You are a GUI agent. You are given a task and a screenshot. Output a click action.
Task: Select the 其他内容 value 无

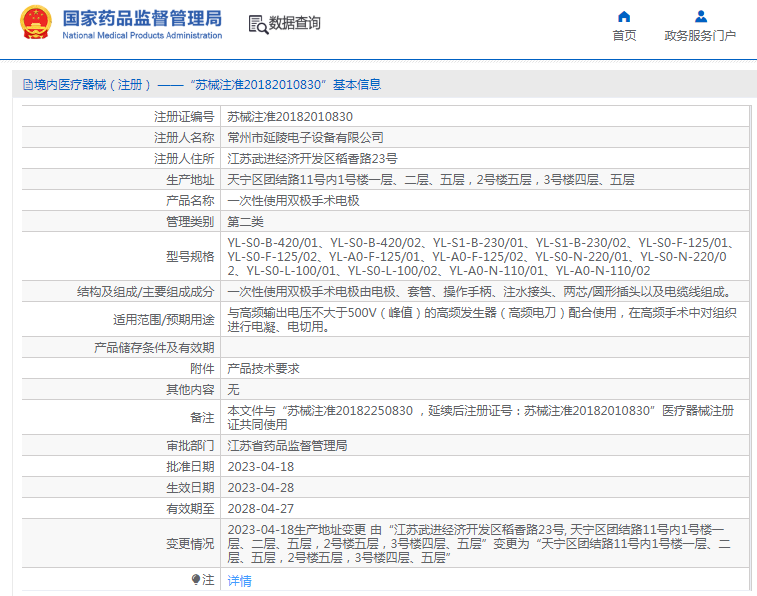coord(233,389)
